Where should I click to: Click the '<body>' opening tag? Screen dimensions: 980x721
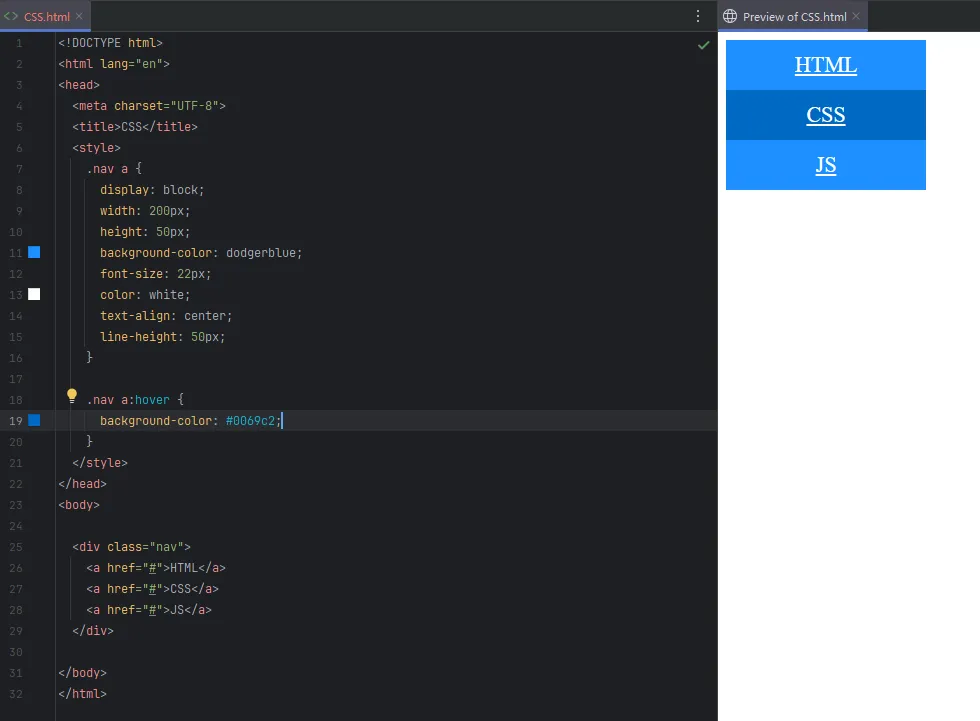(x=79, y=504)
